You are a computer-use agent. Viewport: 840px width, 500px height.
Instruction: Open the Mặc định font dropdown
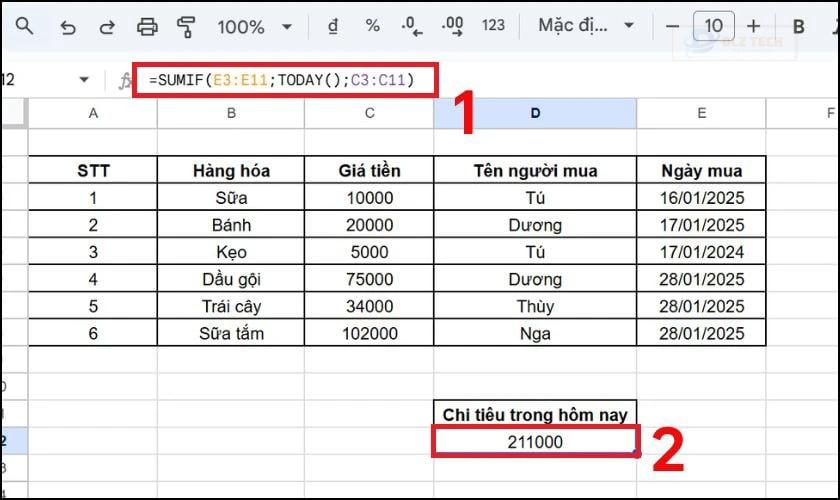point(586,25)
